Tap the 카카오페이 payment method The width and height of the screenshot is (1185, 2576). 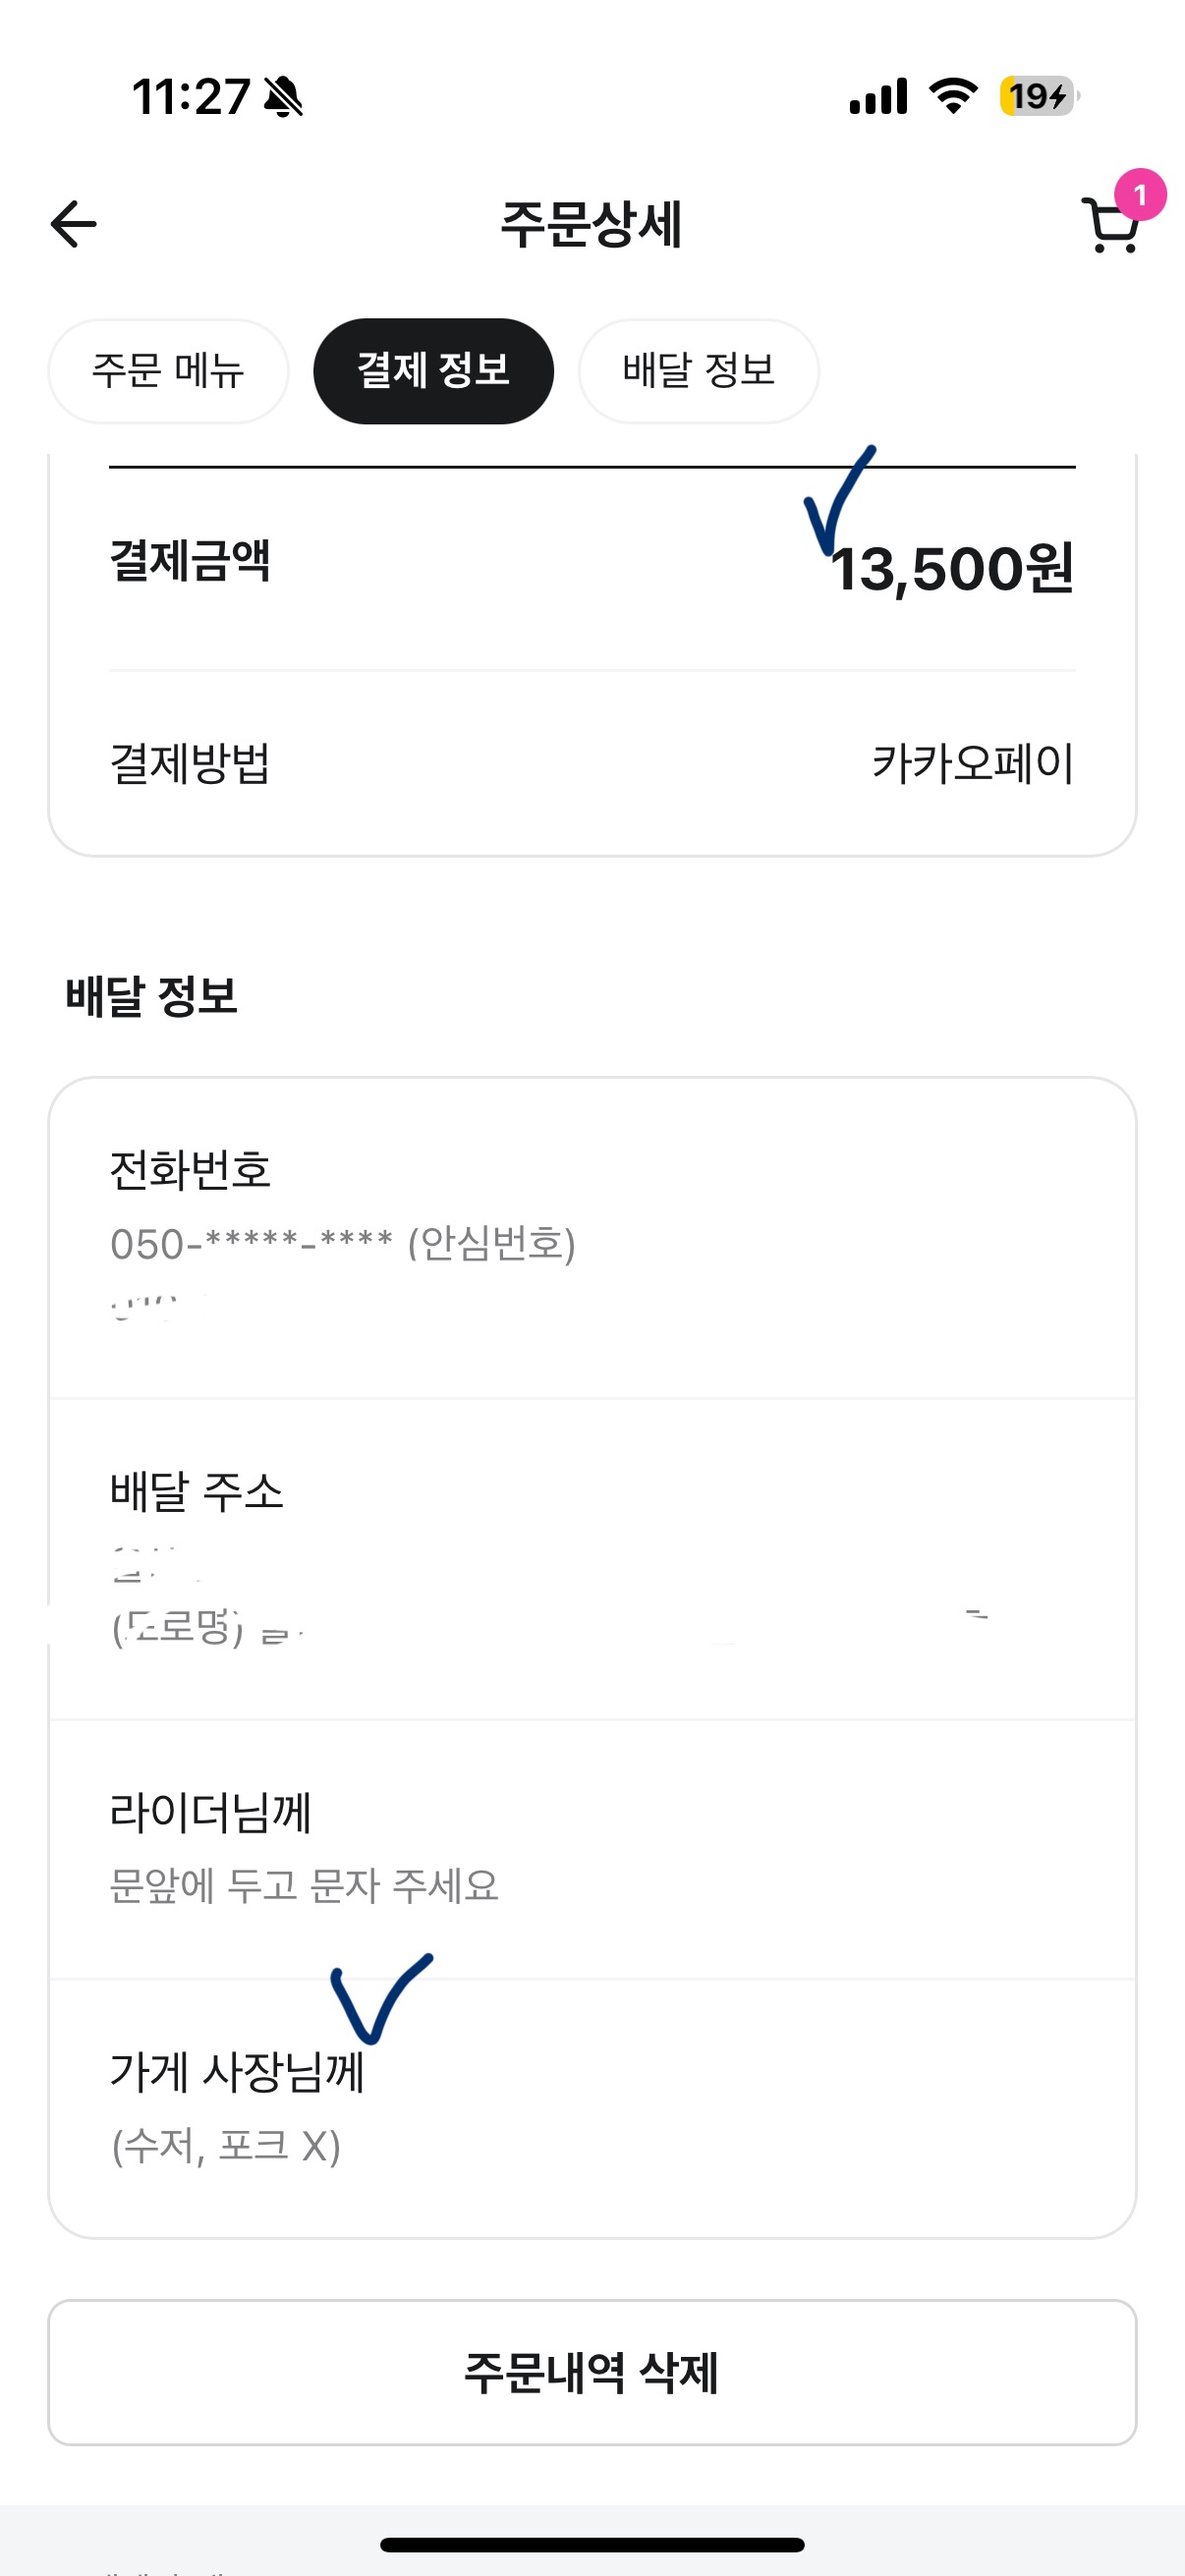972,764
